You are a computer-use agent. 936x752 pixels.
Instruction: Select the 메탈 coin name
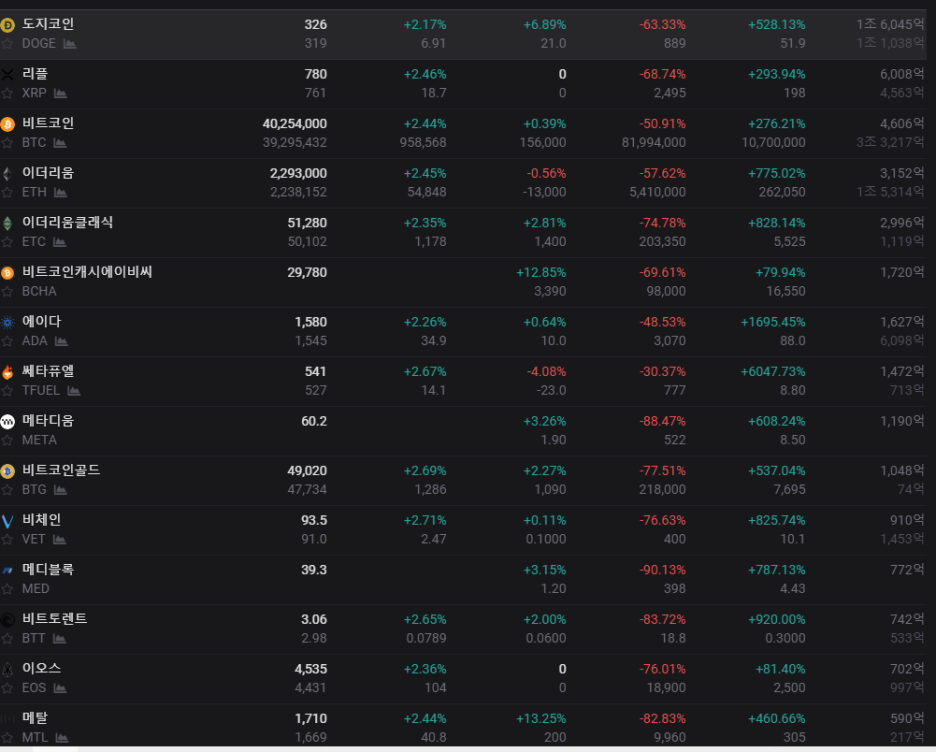click(35, 717)
